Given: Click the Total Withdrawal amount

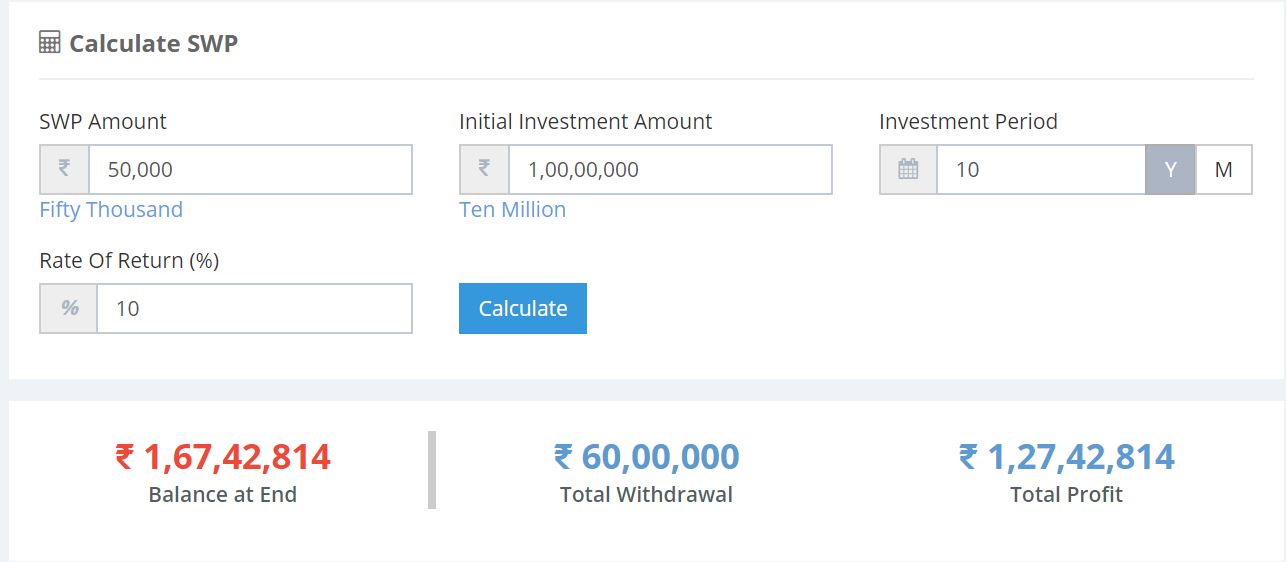Looking at the screenshot, I should (x=646, y=457).
